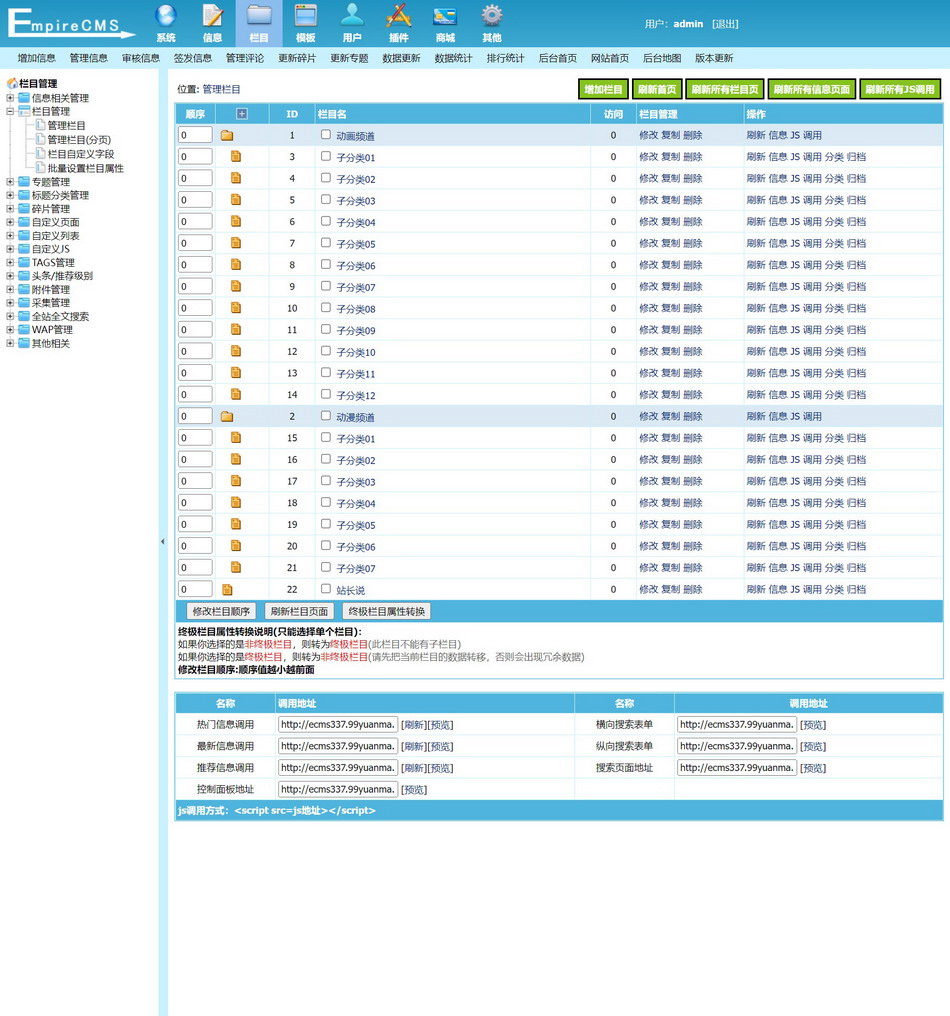Expand the 标题分类管理 tree node
Screen dimensions: 950x1016
click(x=10, y=195)
